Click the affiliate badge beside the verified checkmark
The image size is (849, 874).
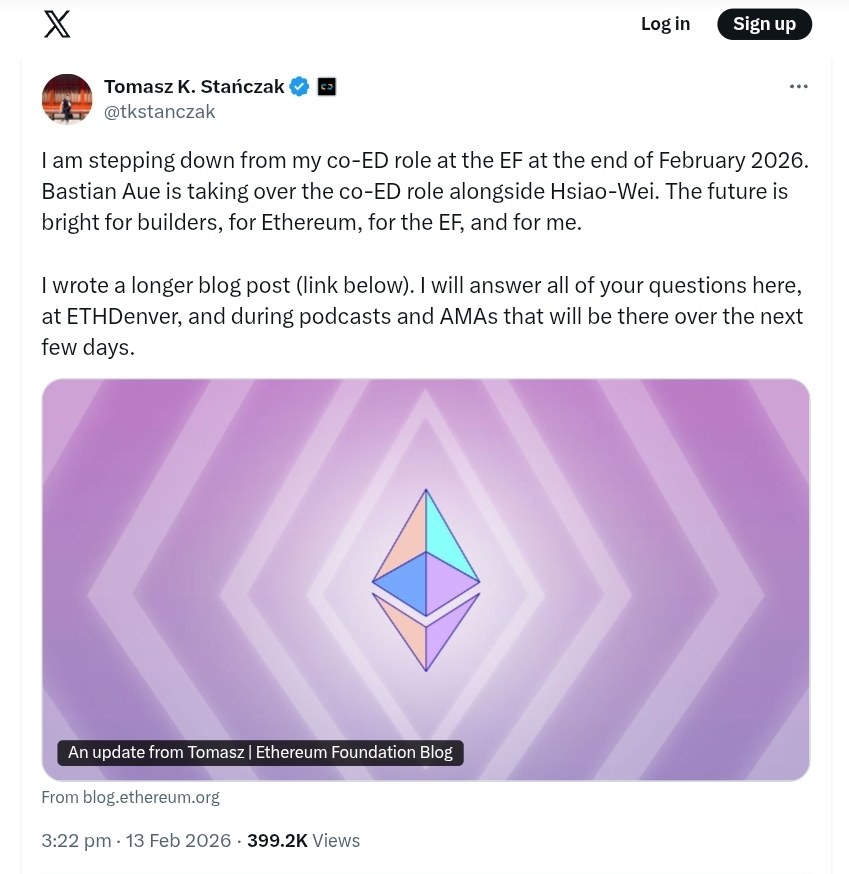[x=326, y=86]
